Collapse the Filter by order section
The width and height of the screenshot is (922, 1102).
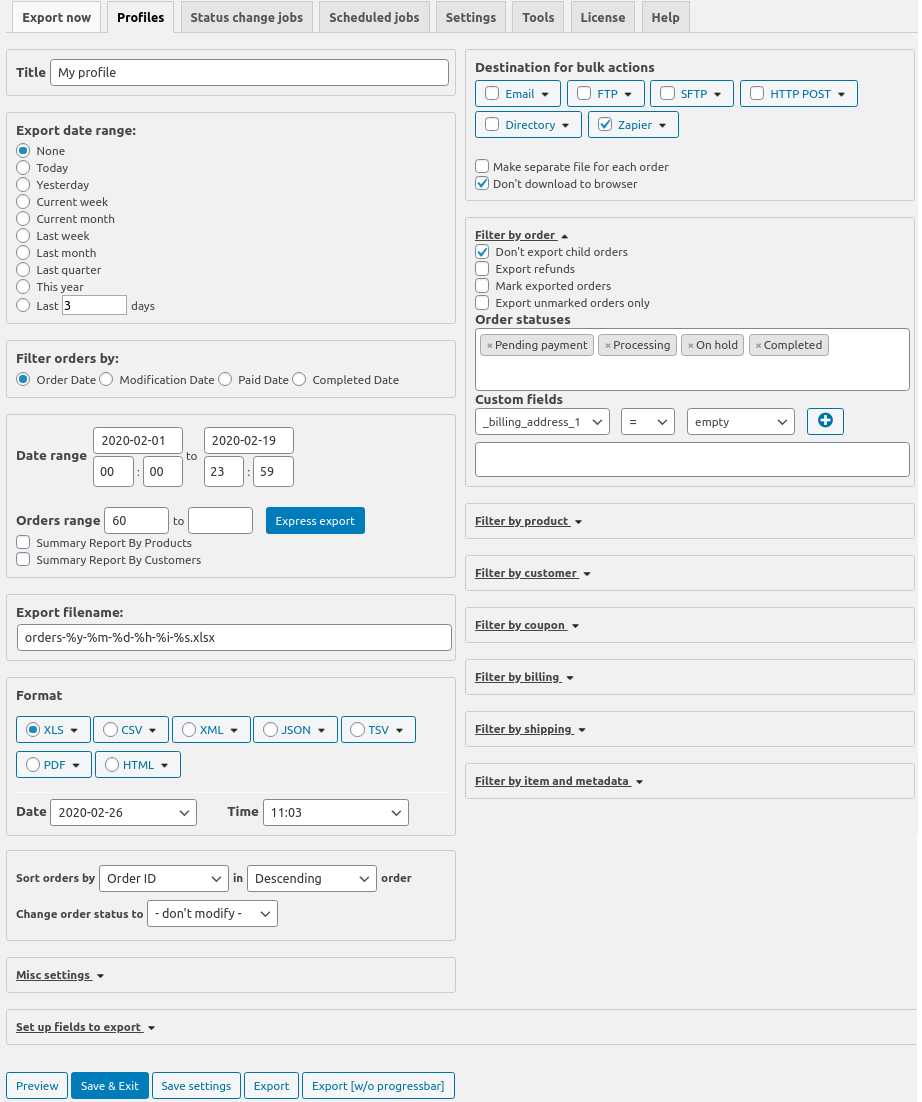coord(521,235)
